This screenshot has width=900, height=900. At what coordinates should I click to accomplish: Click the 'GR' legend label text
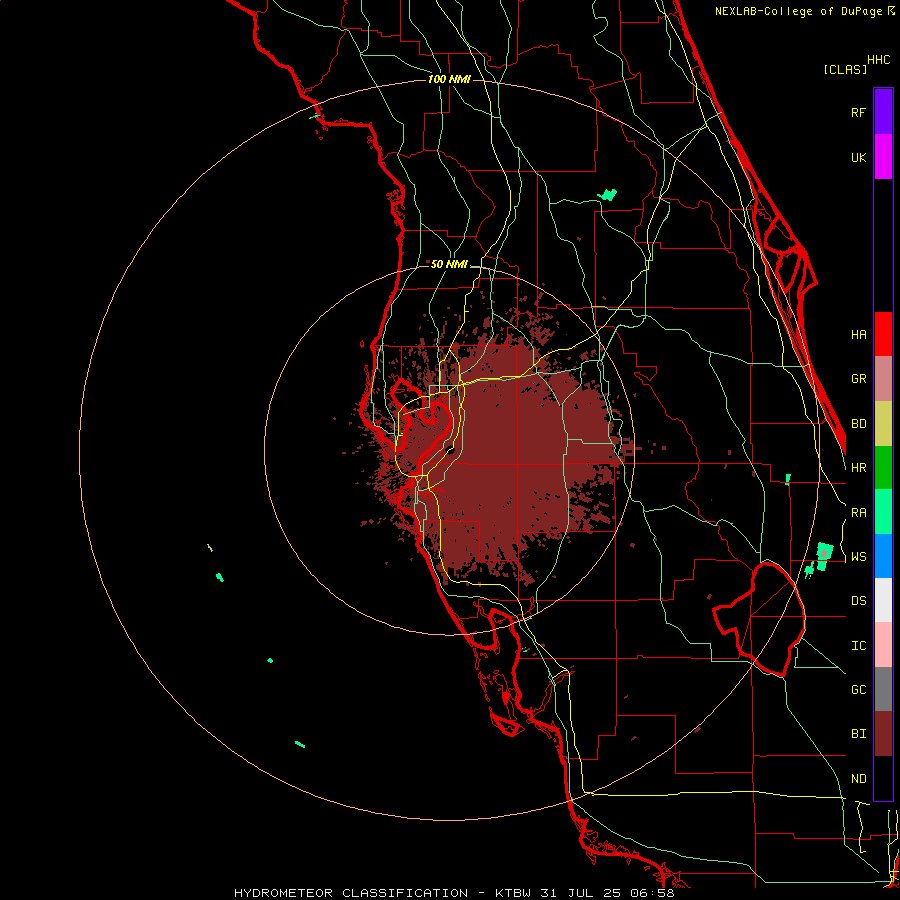pyautogui.click(x=858, y=379)
